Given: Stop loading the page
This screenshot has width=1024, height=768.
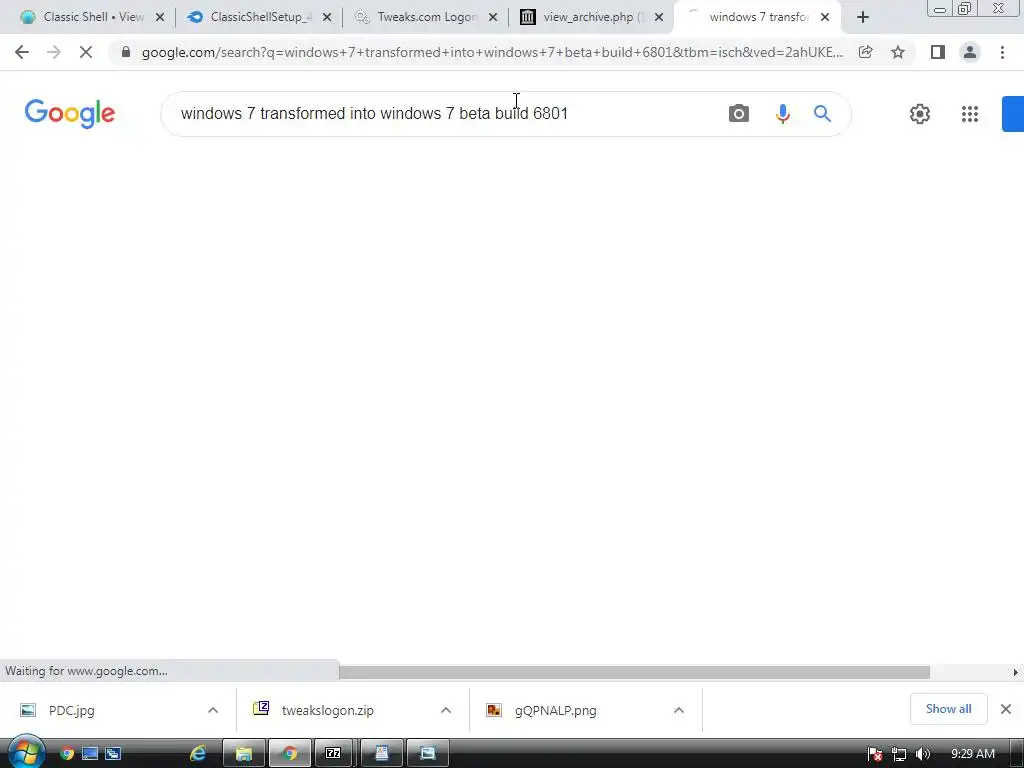Looking at the screenshot, I should pos(86,52).
